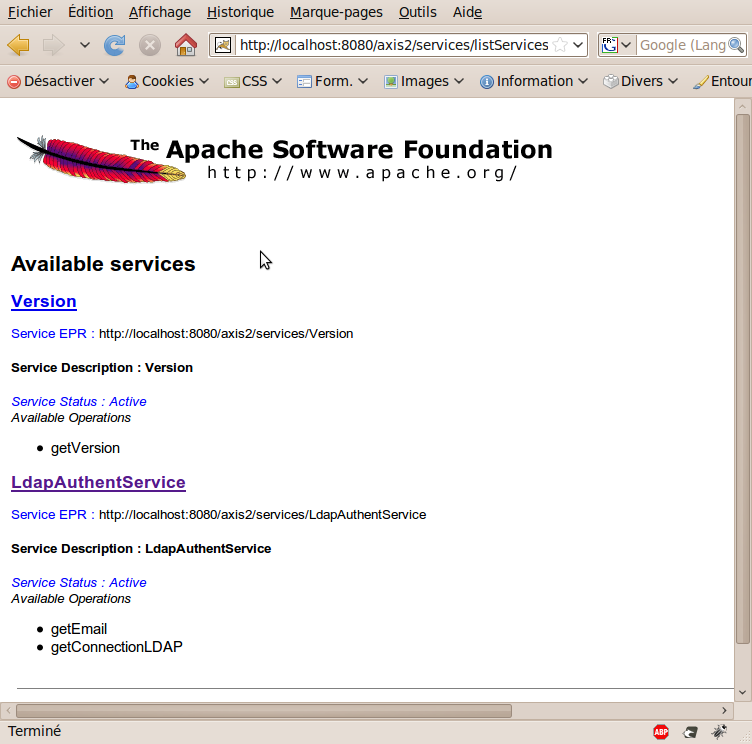The height and width of the screenshot is (744, 752).
Task: Open the Divers toolbar dropdown
Action: point(640,82)
